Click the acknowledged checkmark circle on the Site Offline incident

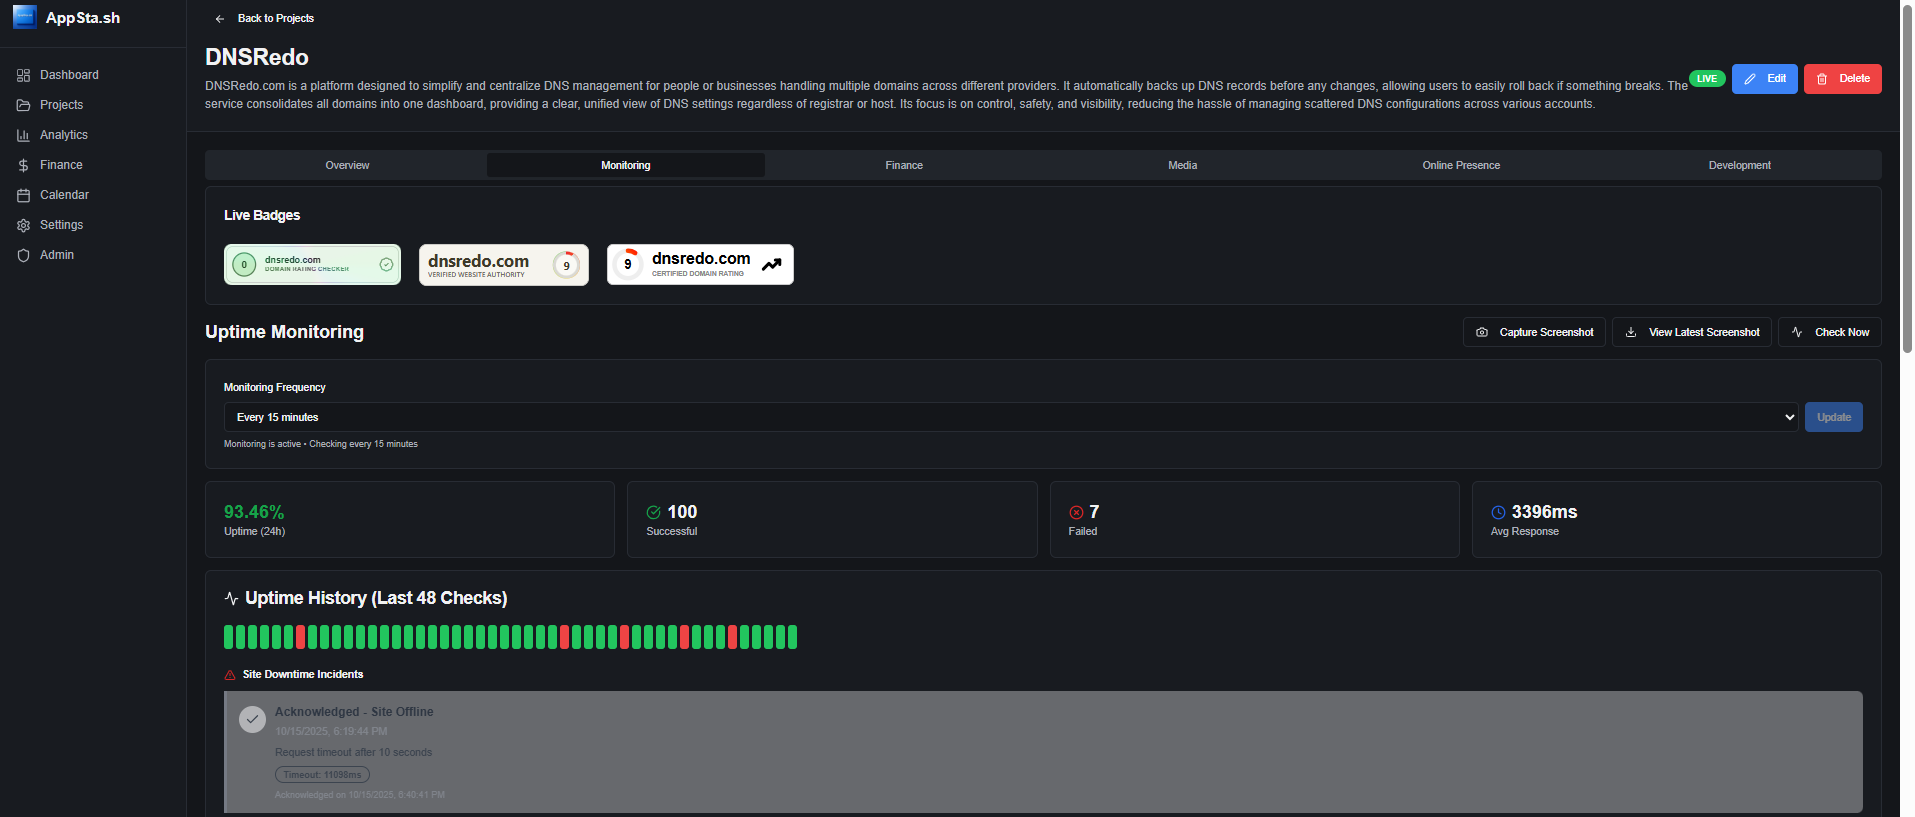(253, 719)
